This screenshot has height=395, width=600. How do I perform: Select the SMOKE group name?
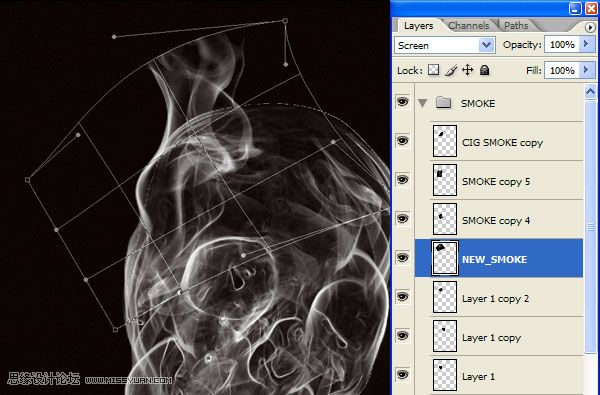pos(478,103)
